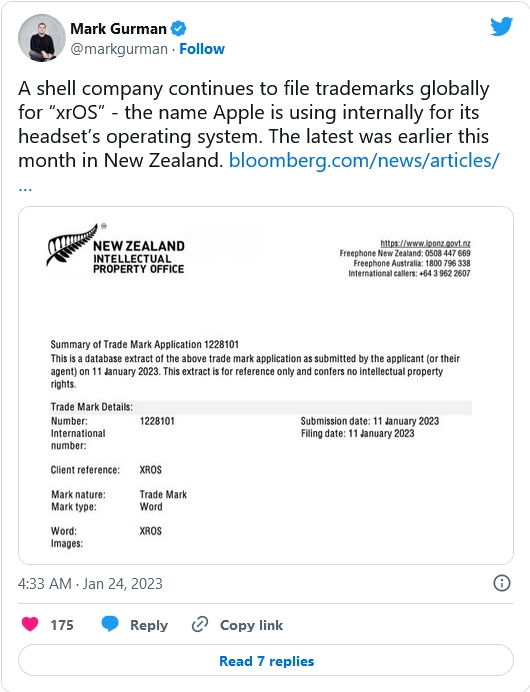
Task: Click the Copy link text
Action: click(252, 625)
